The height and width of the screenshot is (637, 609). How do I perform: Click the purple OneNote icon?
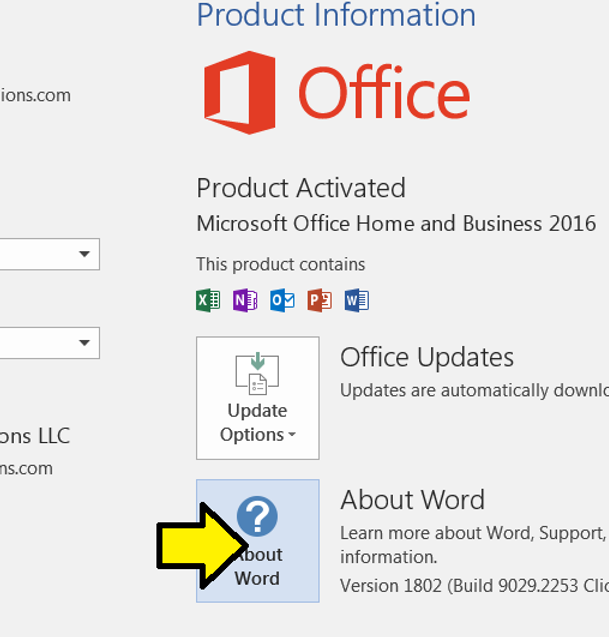245,300
